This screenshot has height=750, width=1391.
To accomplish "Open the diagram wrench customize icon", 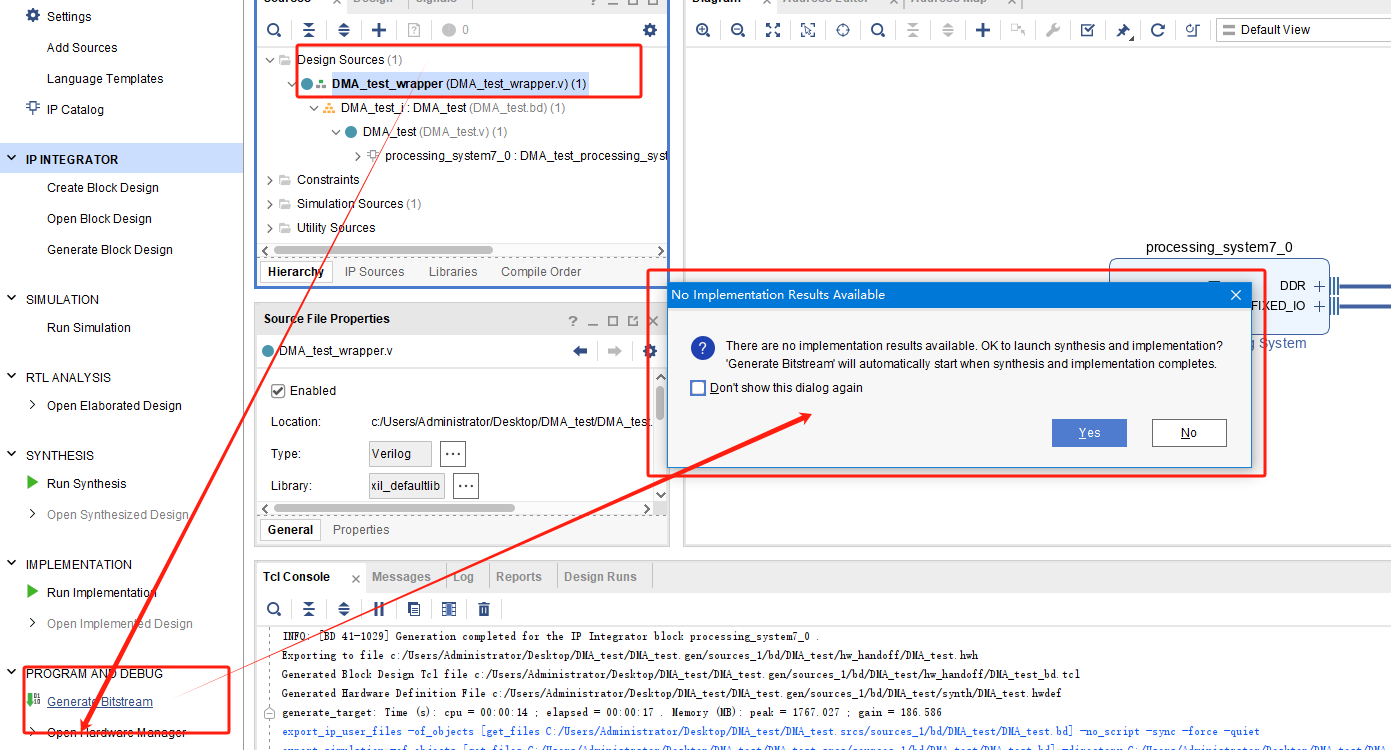I will click(1053, 30).
